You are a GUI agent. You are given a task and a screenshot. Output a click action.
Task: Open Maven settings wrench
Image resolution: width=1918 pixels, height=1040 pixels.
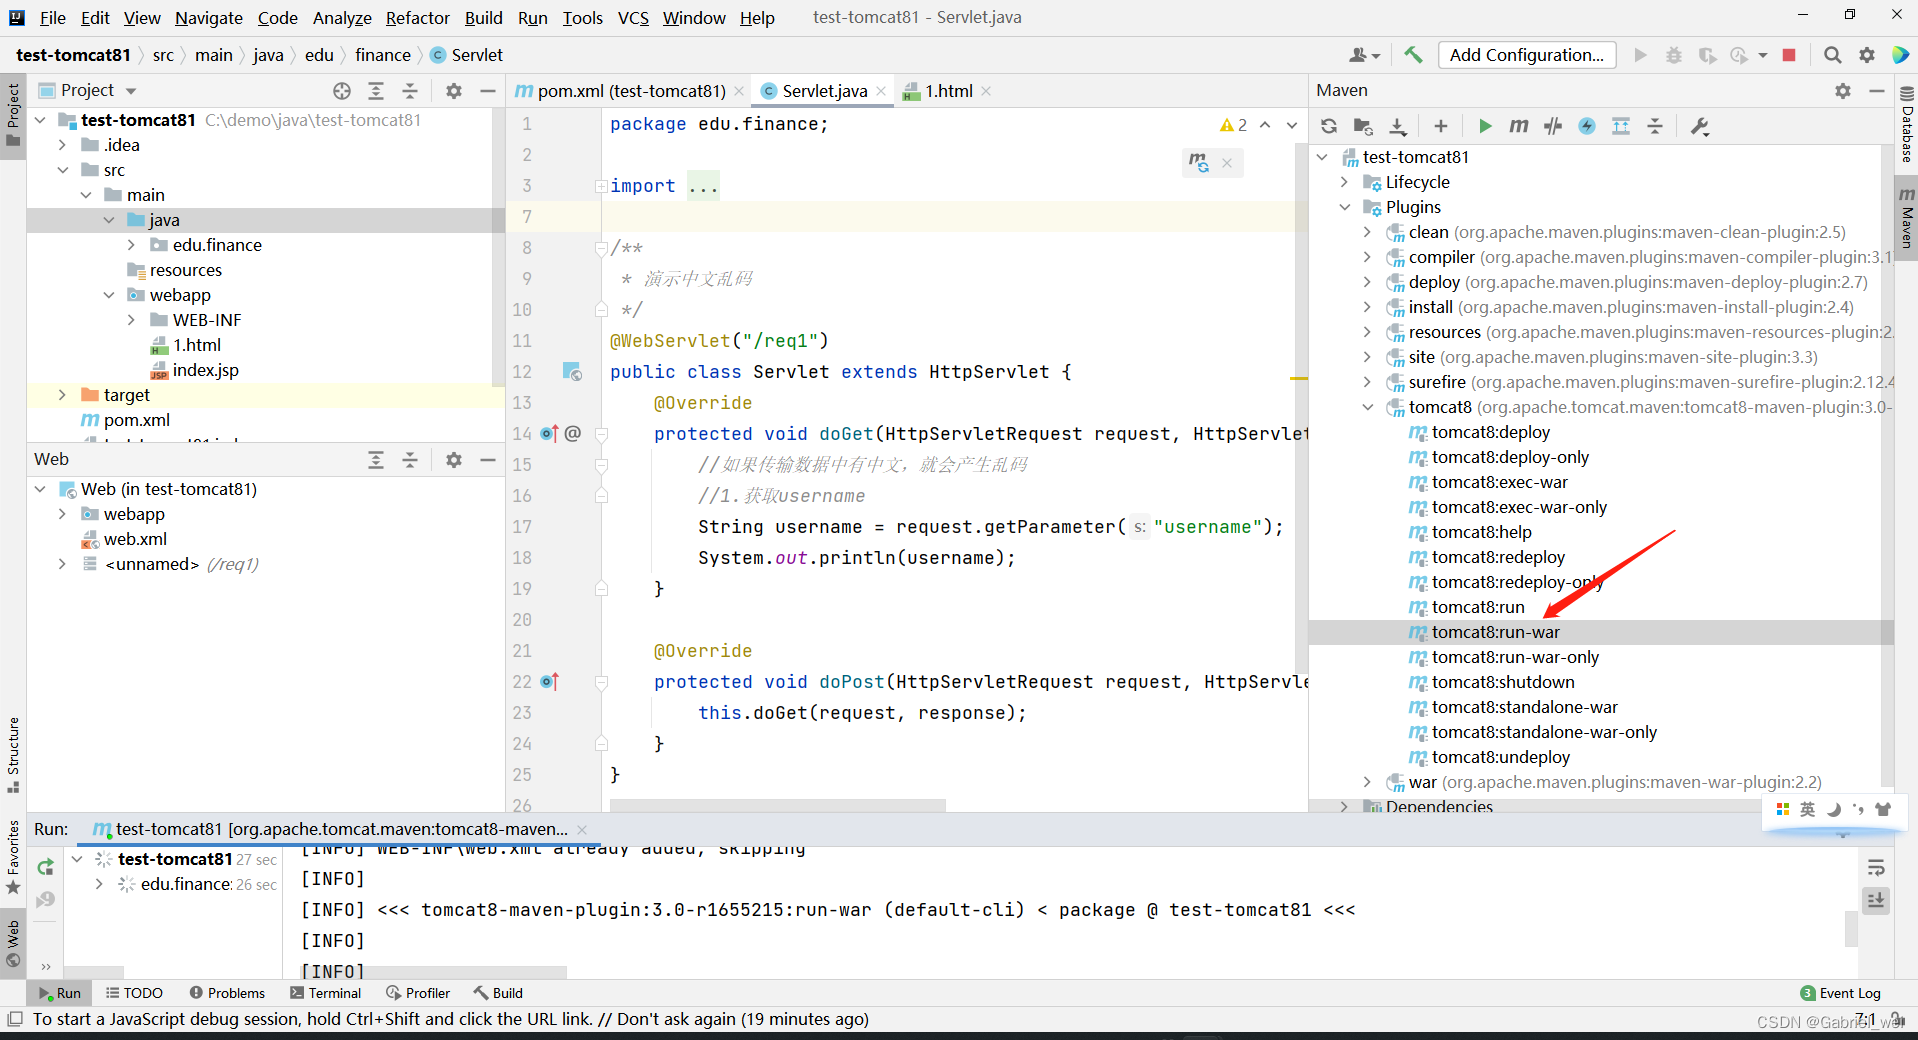[x=1699, y=126]
